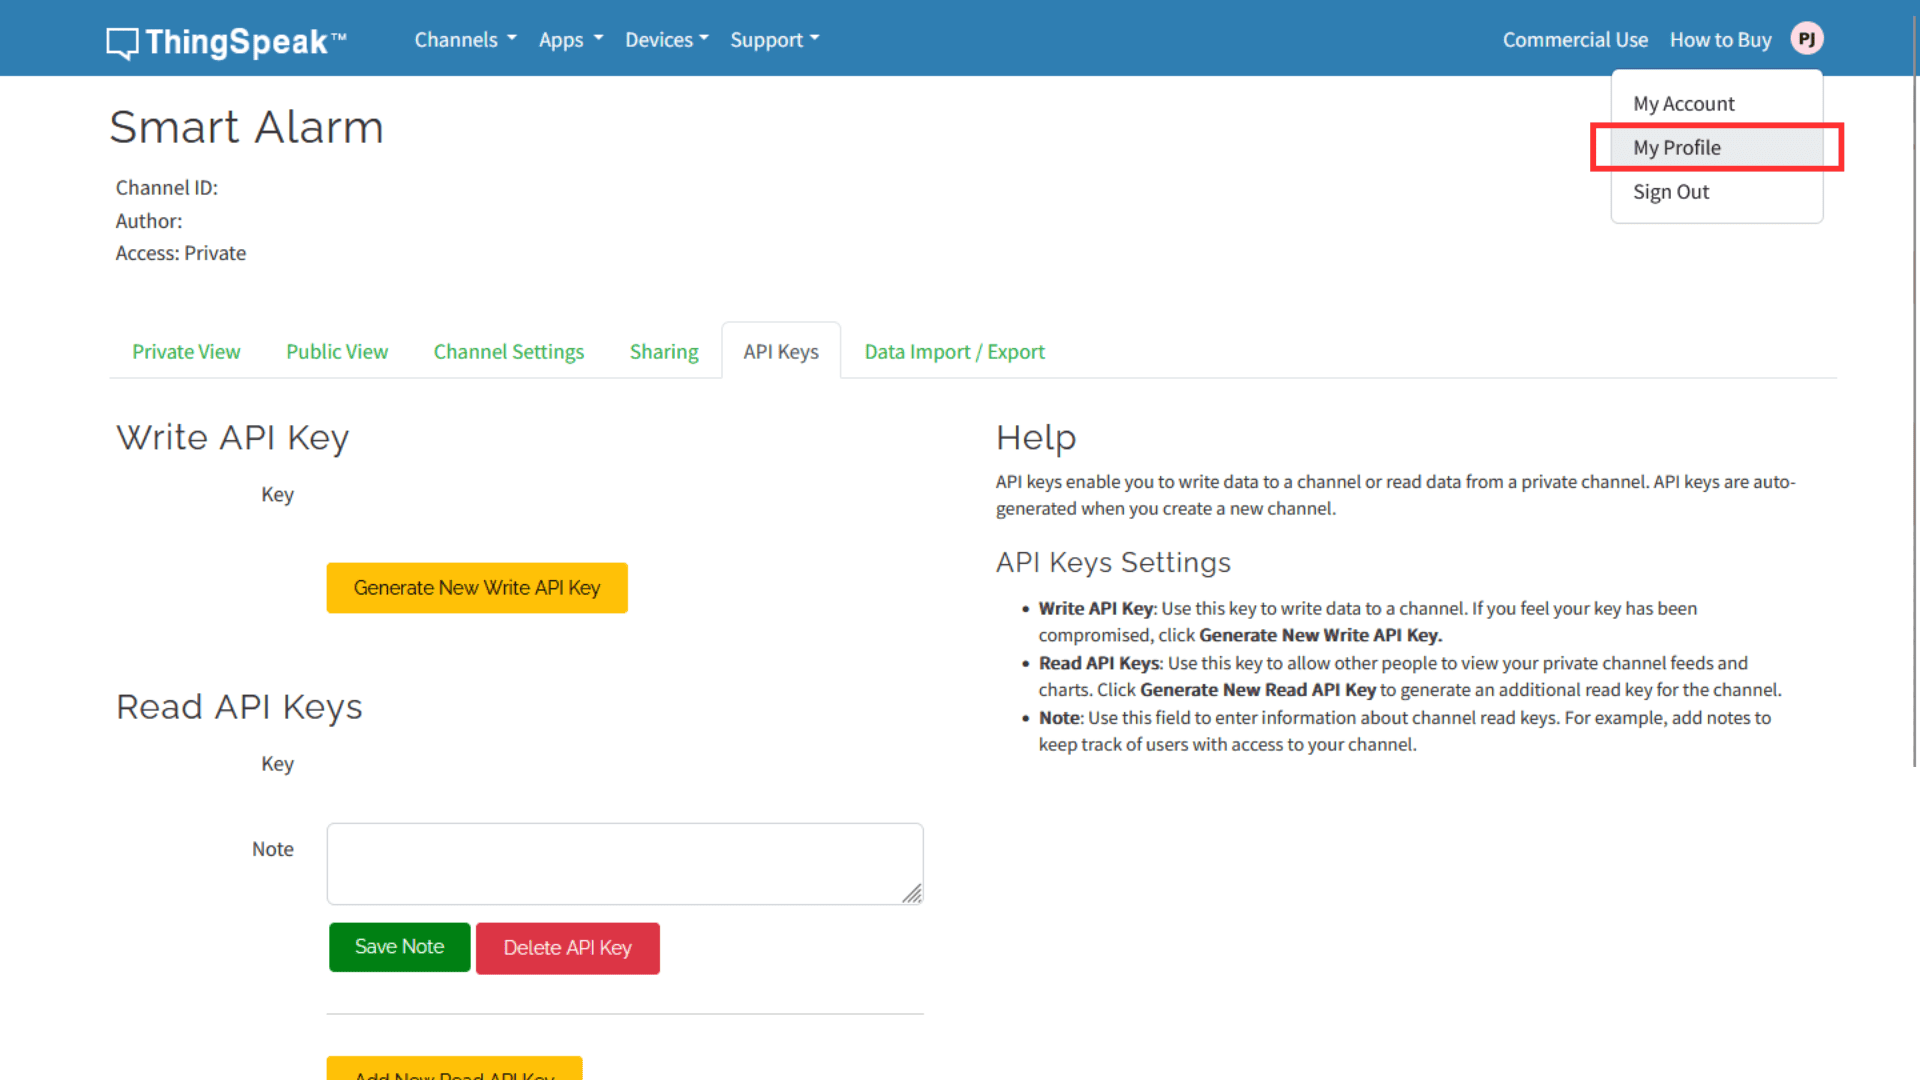Click the 'Write API Key' heading
This screenshot has width=1920, height=1080.
coord(232,438)
